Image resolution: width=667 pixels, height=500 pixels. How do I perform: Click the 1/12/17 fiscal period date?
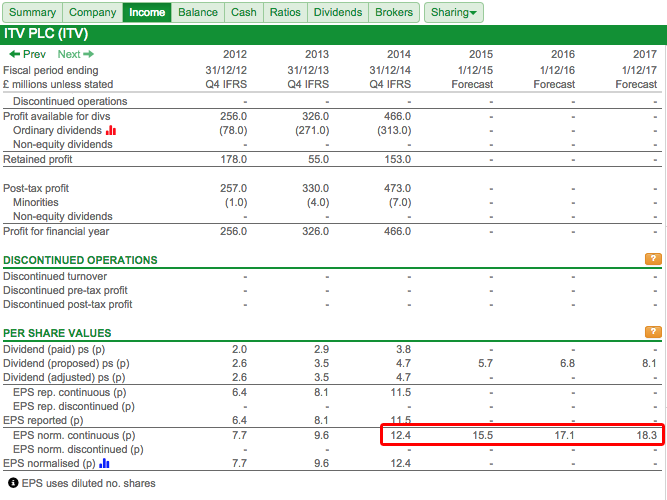tap(639, 70)
